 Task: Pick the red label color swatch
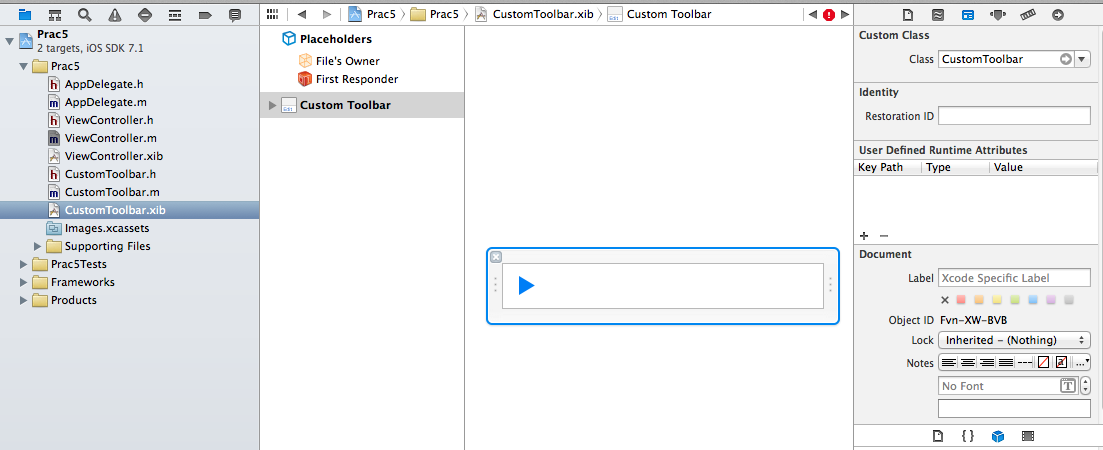click(961, 300)
